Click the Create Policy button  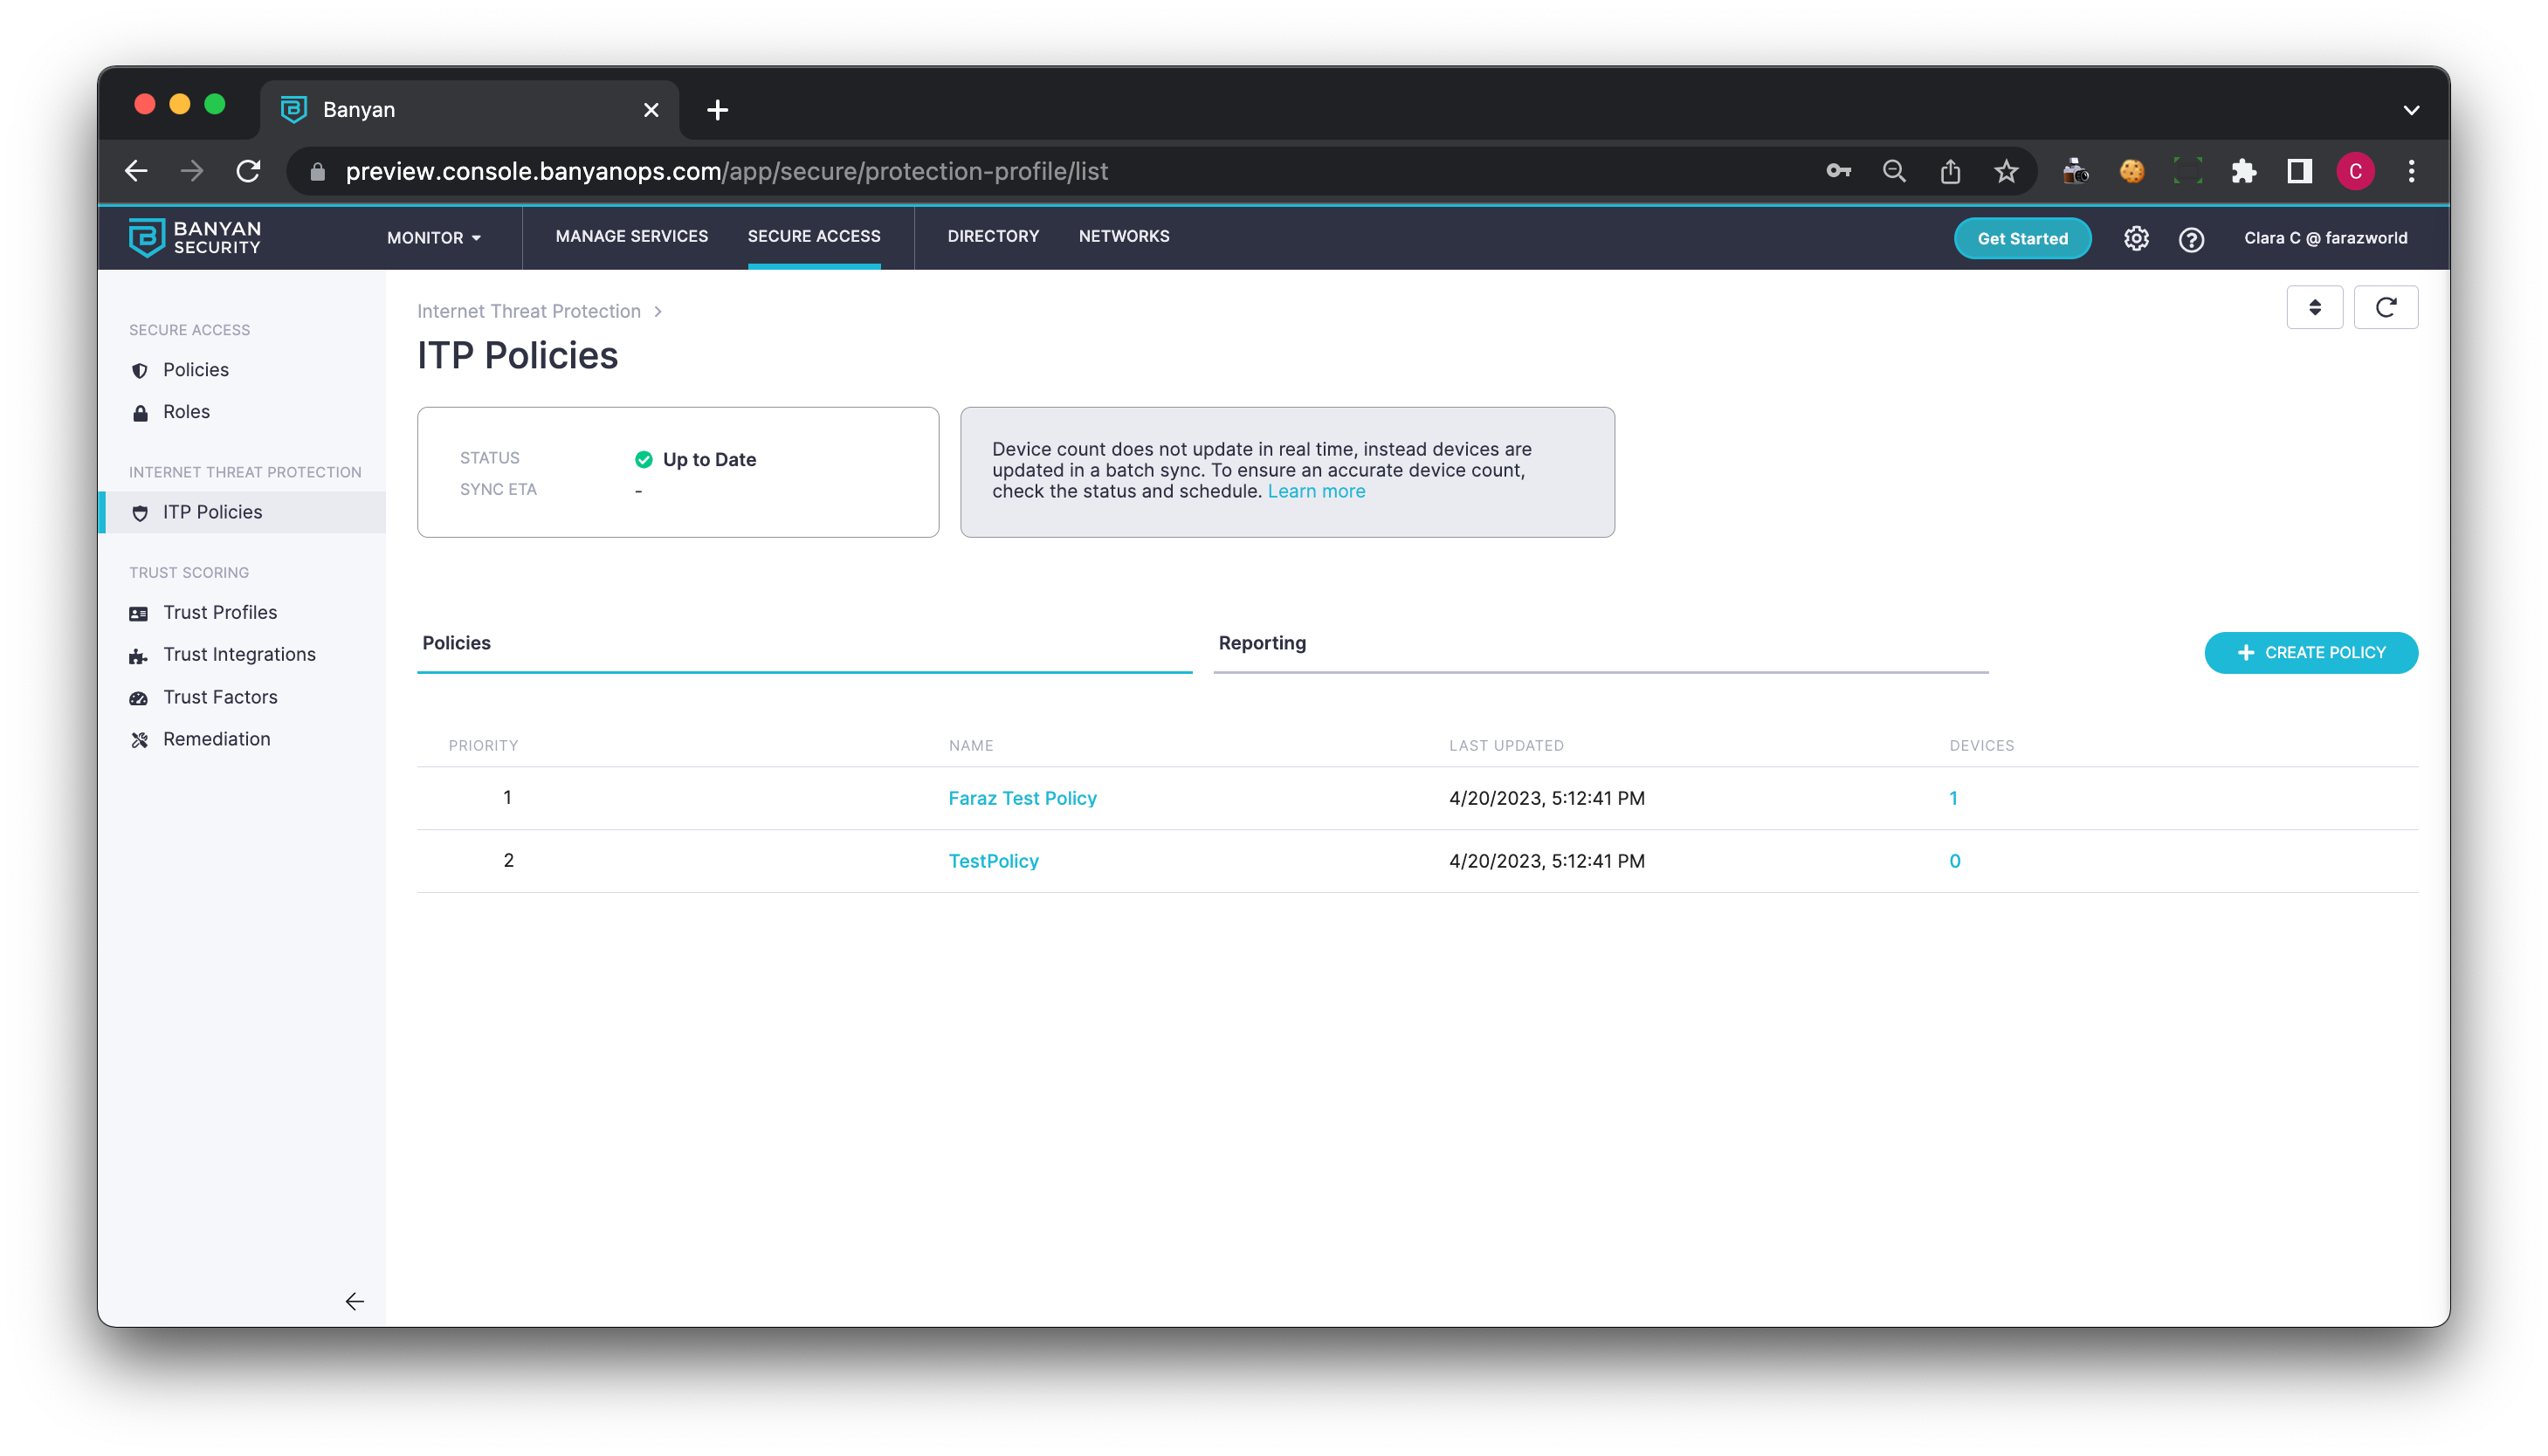click(x=2310, y=652)
